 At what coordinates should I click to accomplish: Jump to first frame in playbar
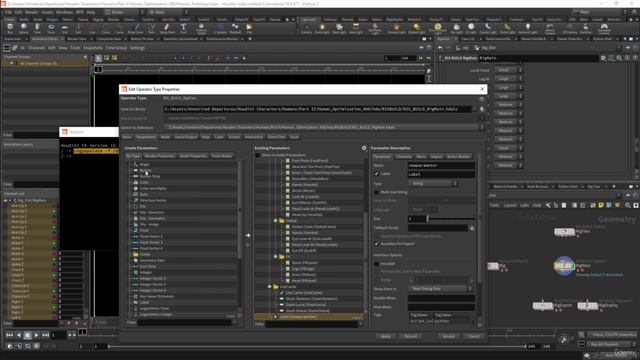click(x=9, y=335)
